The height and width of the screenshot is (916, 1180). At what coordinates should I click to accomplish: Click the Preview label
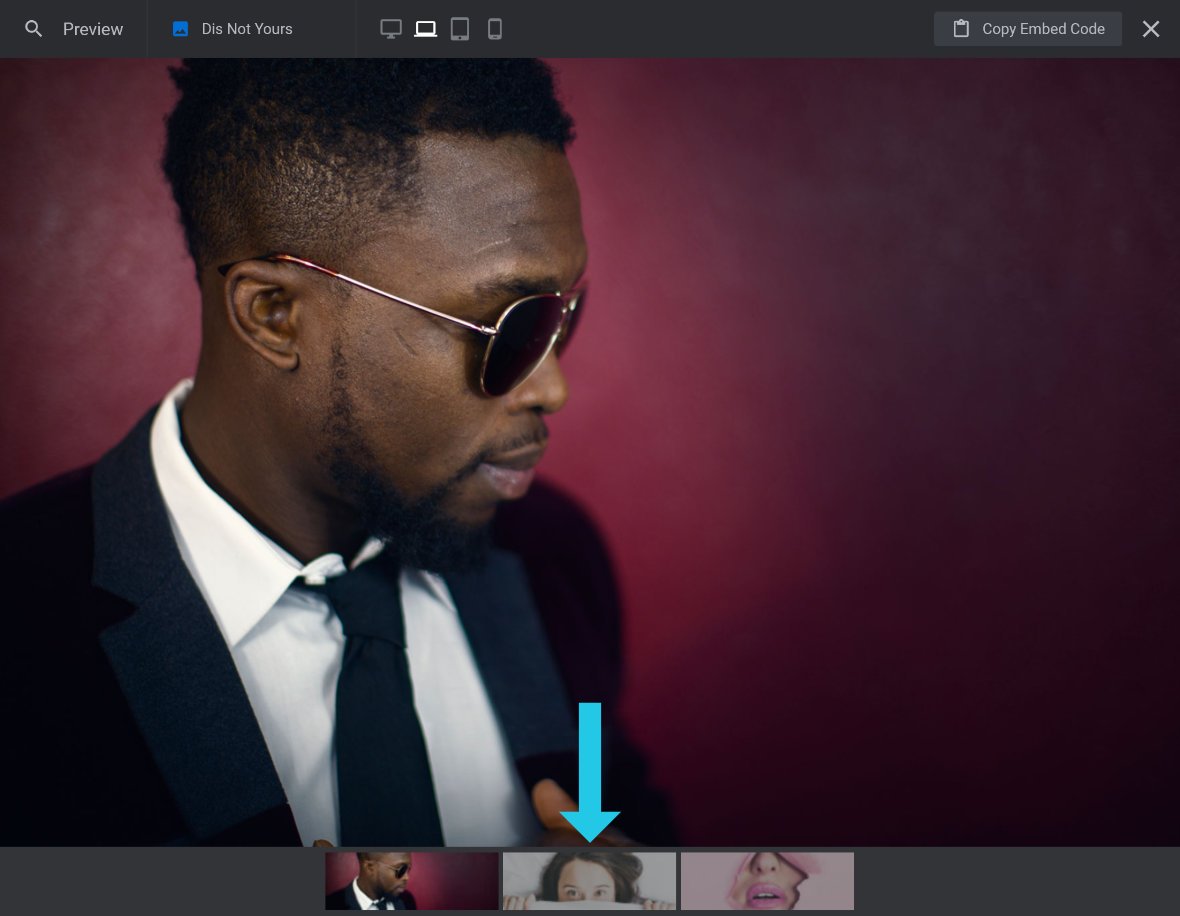click(93, 29)
